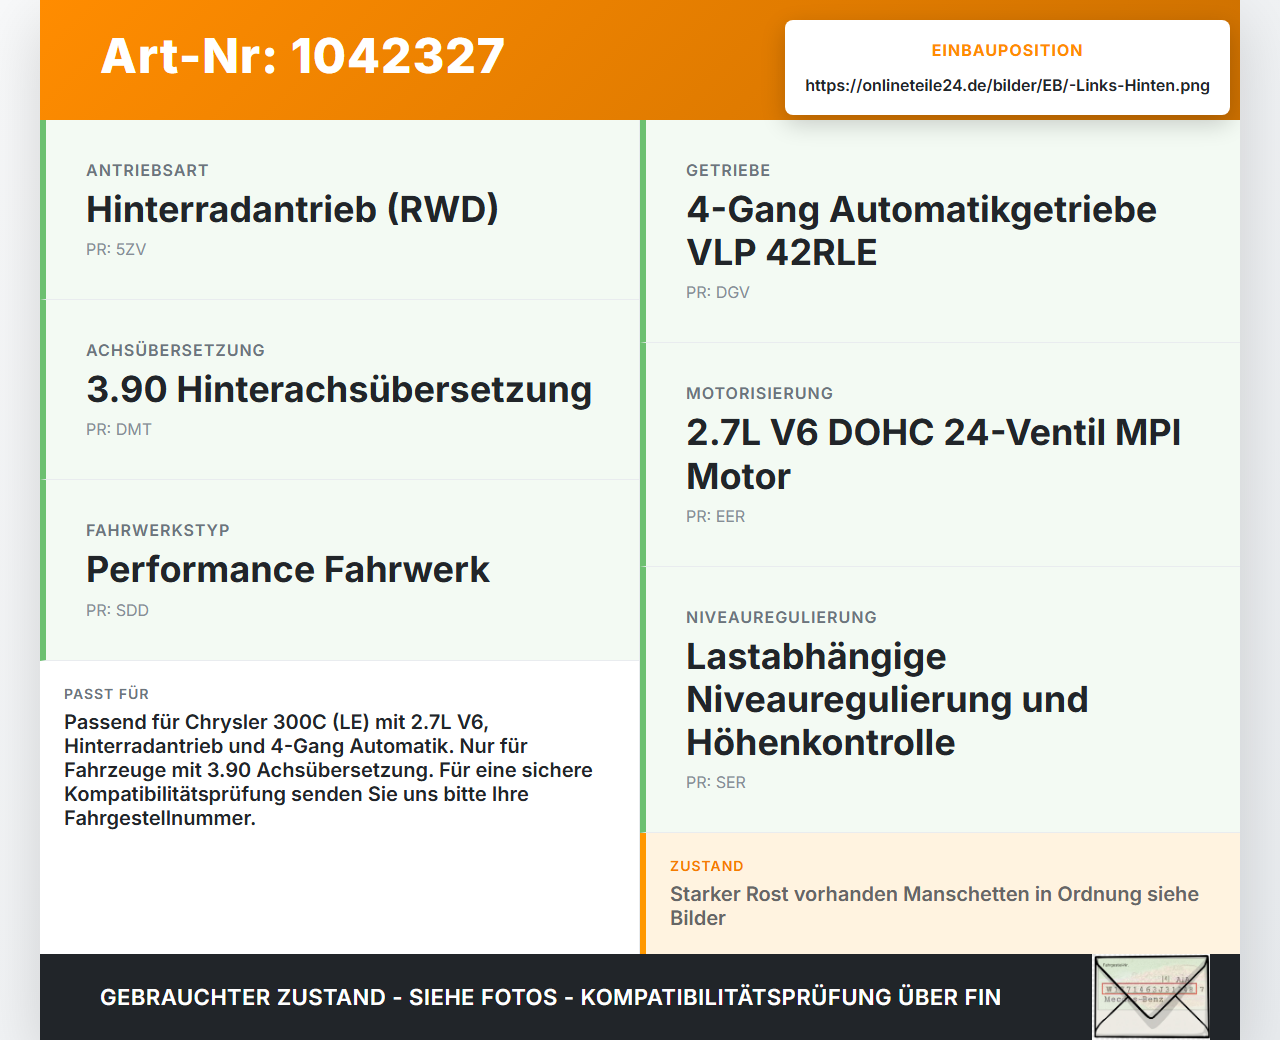Click the 'PR: 5ZV' code
The height and width of the screenshot is (1041, 1280).
116,249
